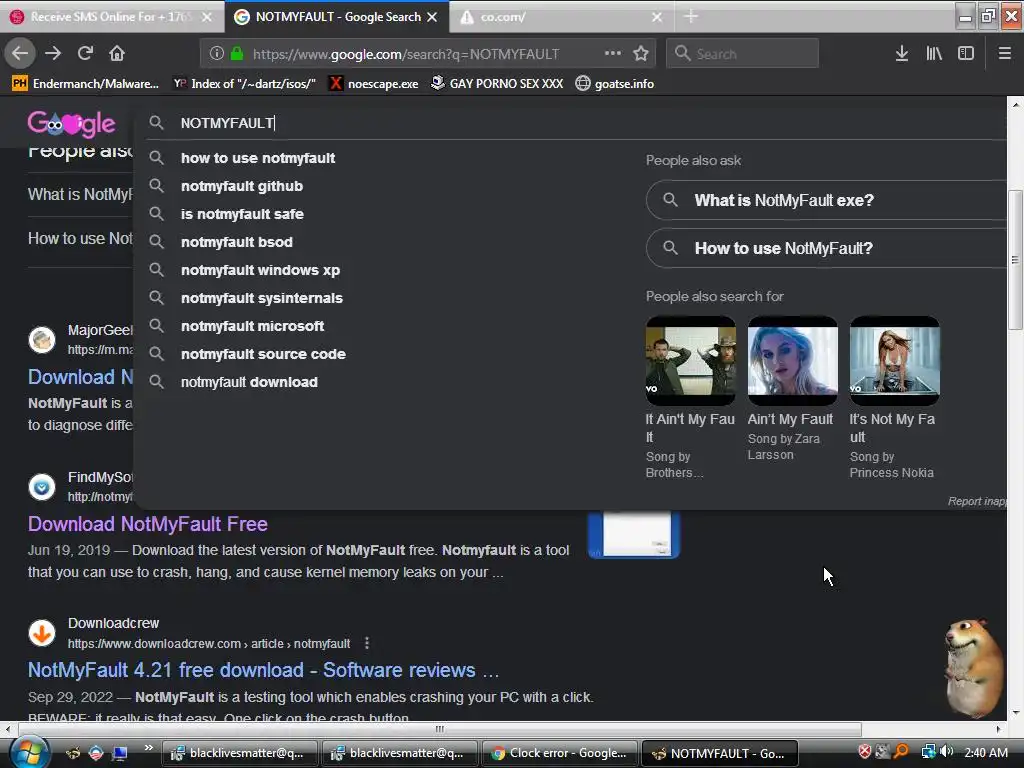Open a new browser tab
The height and width of the screenshot is (768, 1024).
point(691,17)
